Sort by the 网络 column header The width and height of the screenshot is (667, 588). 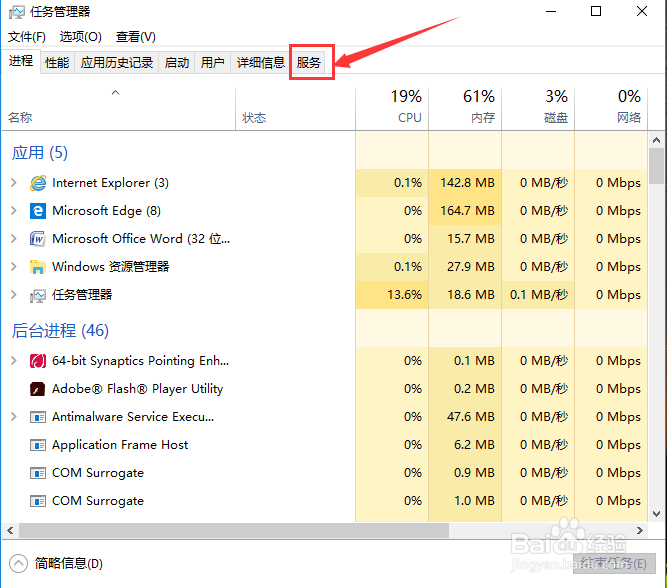(x=611, y=109)
